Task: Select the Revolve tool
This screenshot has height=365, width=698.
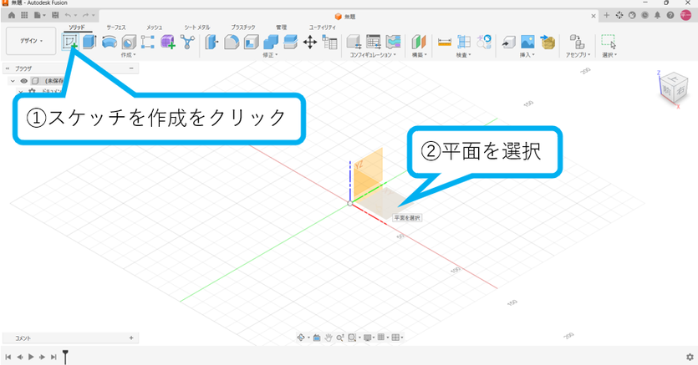Action: point(109,42)
